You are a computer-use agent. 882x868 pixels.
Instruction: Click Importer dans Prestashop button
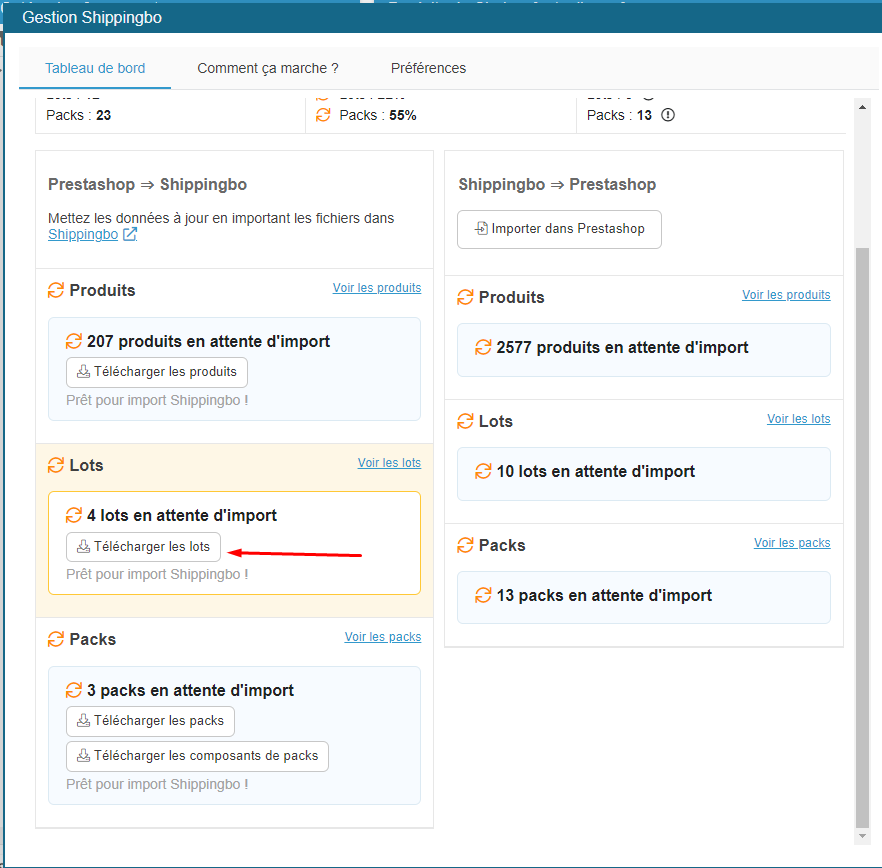[x=559, y=229]
